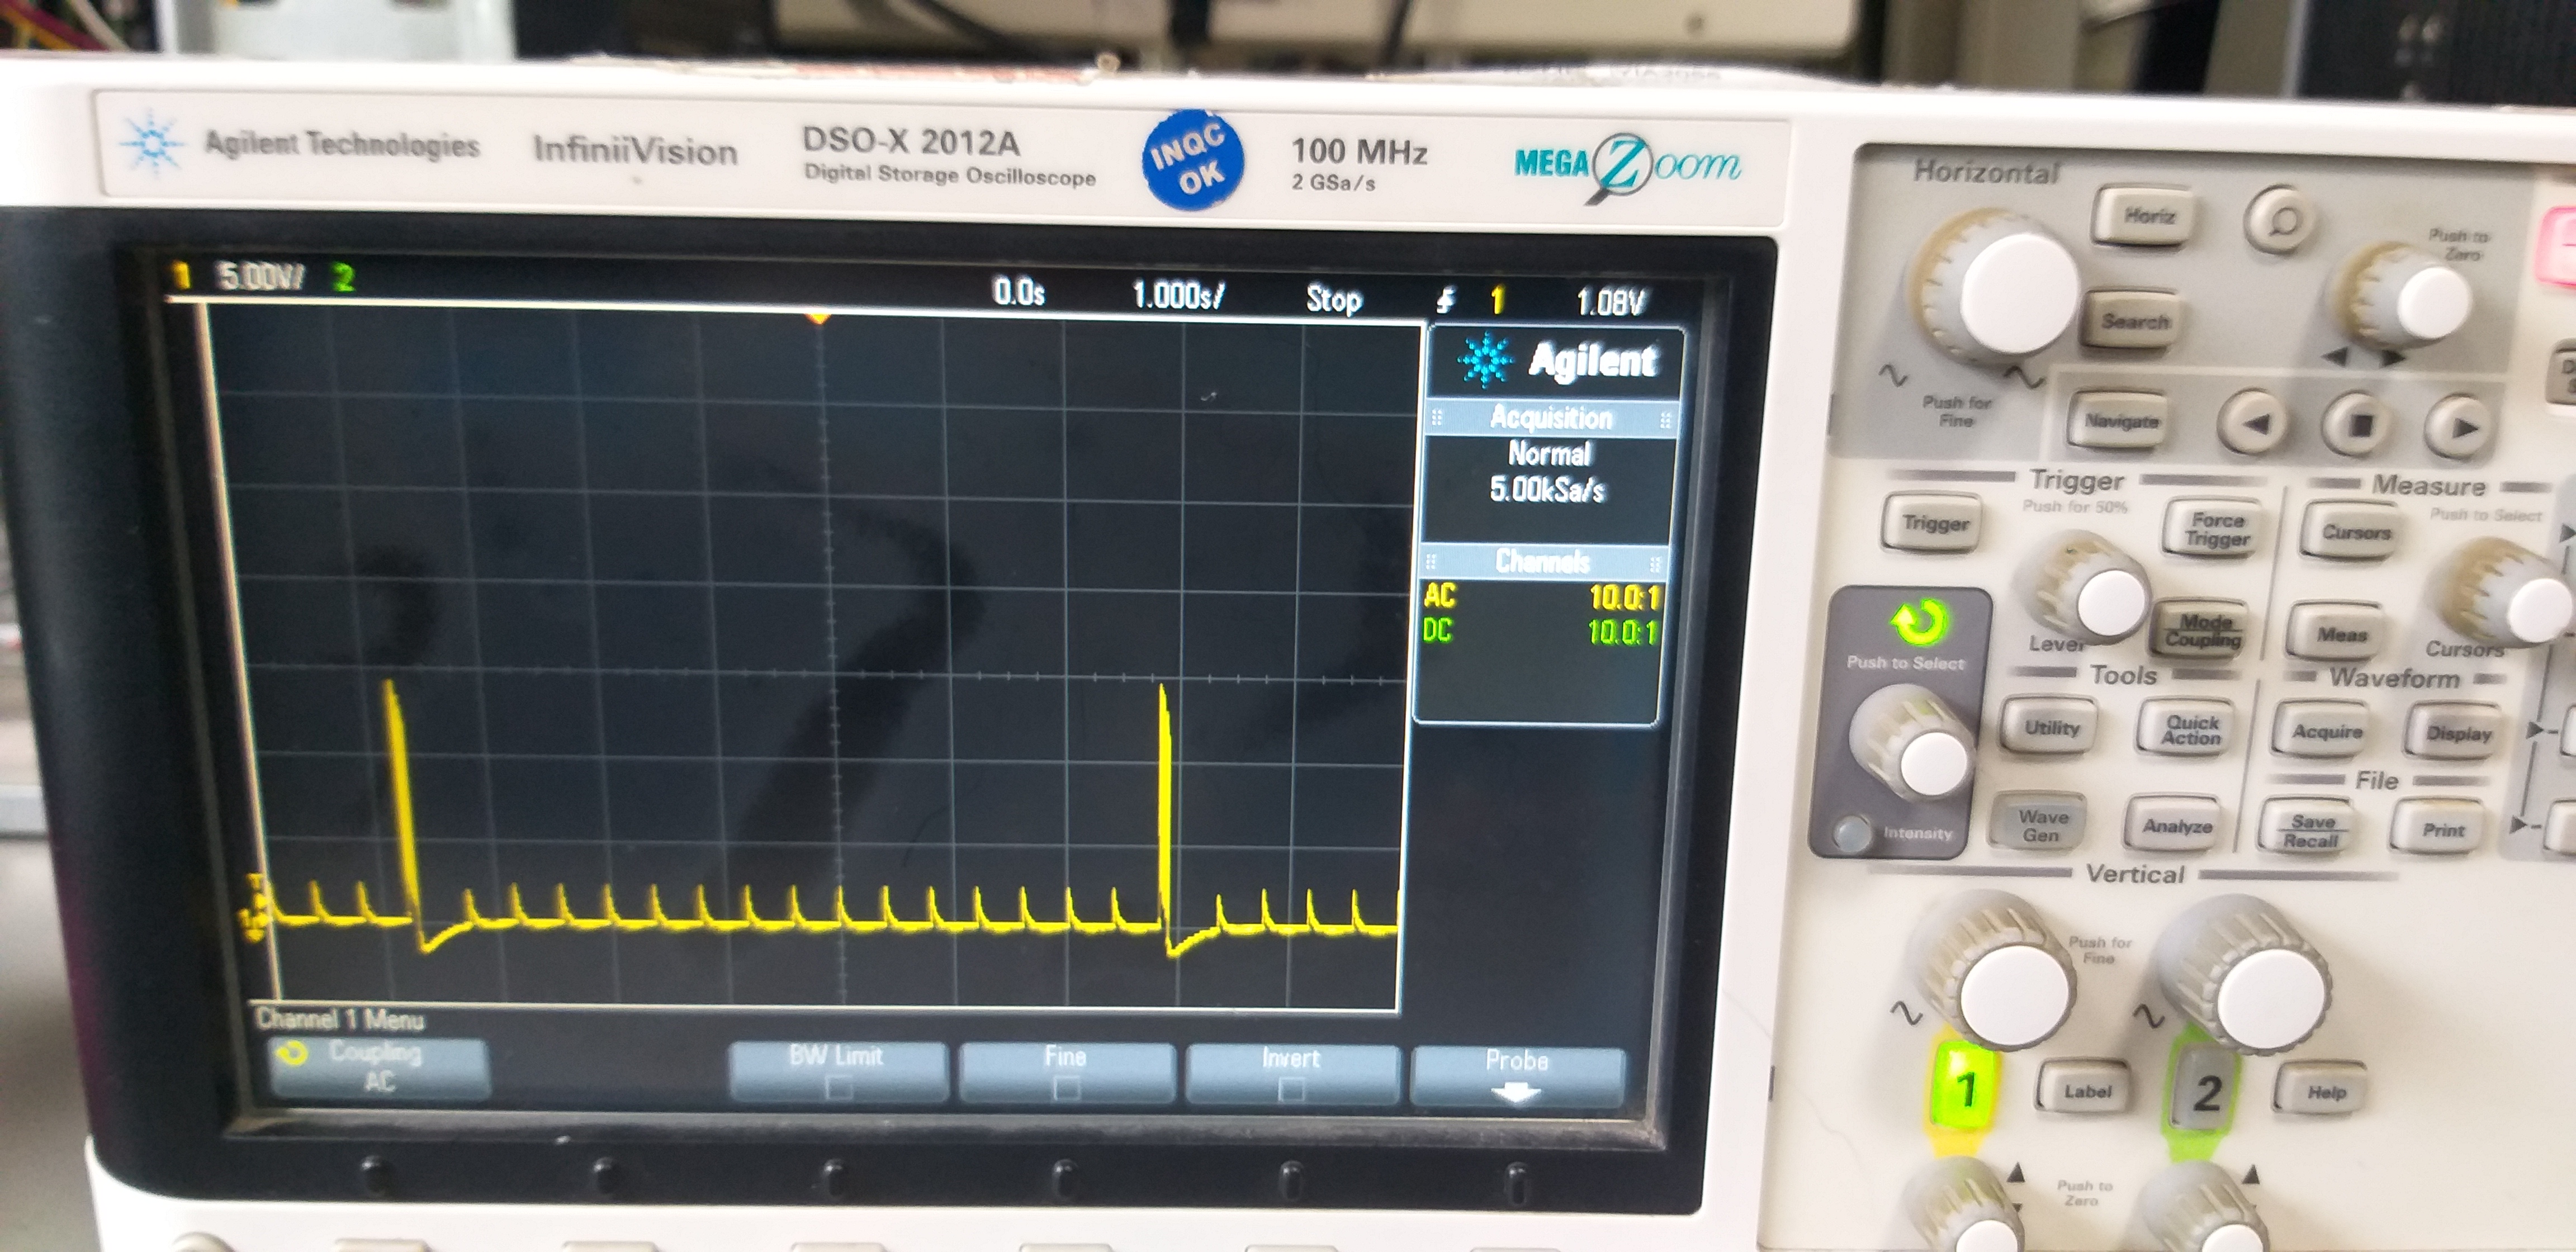
Task: Click the Analyze button
Action: click(2176, 827)
